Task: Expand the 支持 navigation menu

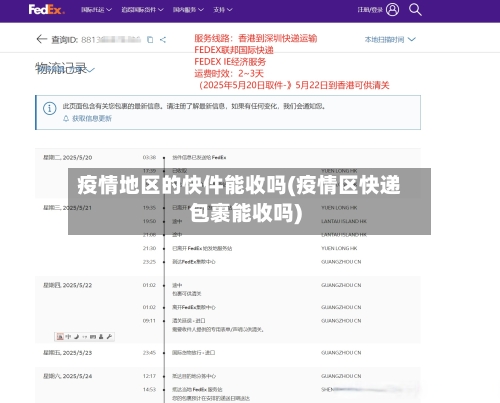Action: tap(223, 10)
